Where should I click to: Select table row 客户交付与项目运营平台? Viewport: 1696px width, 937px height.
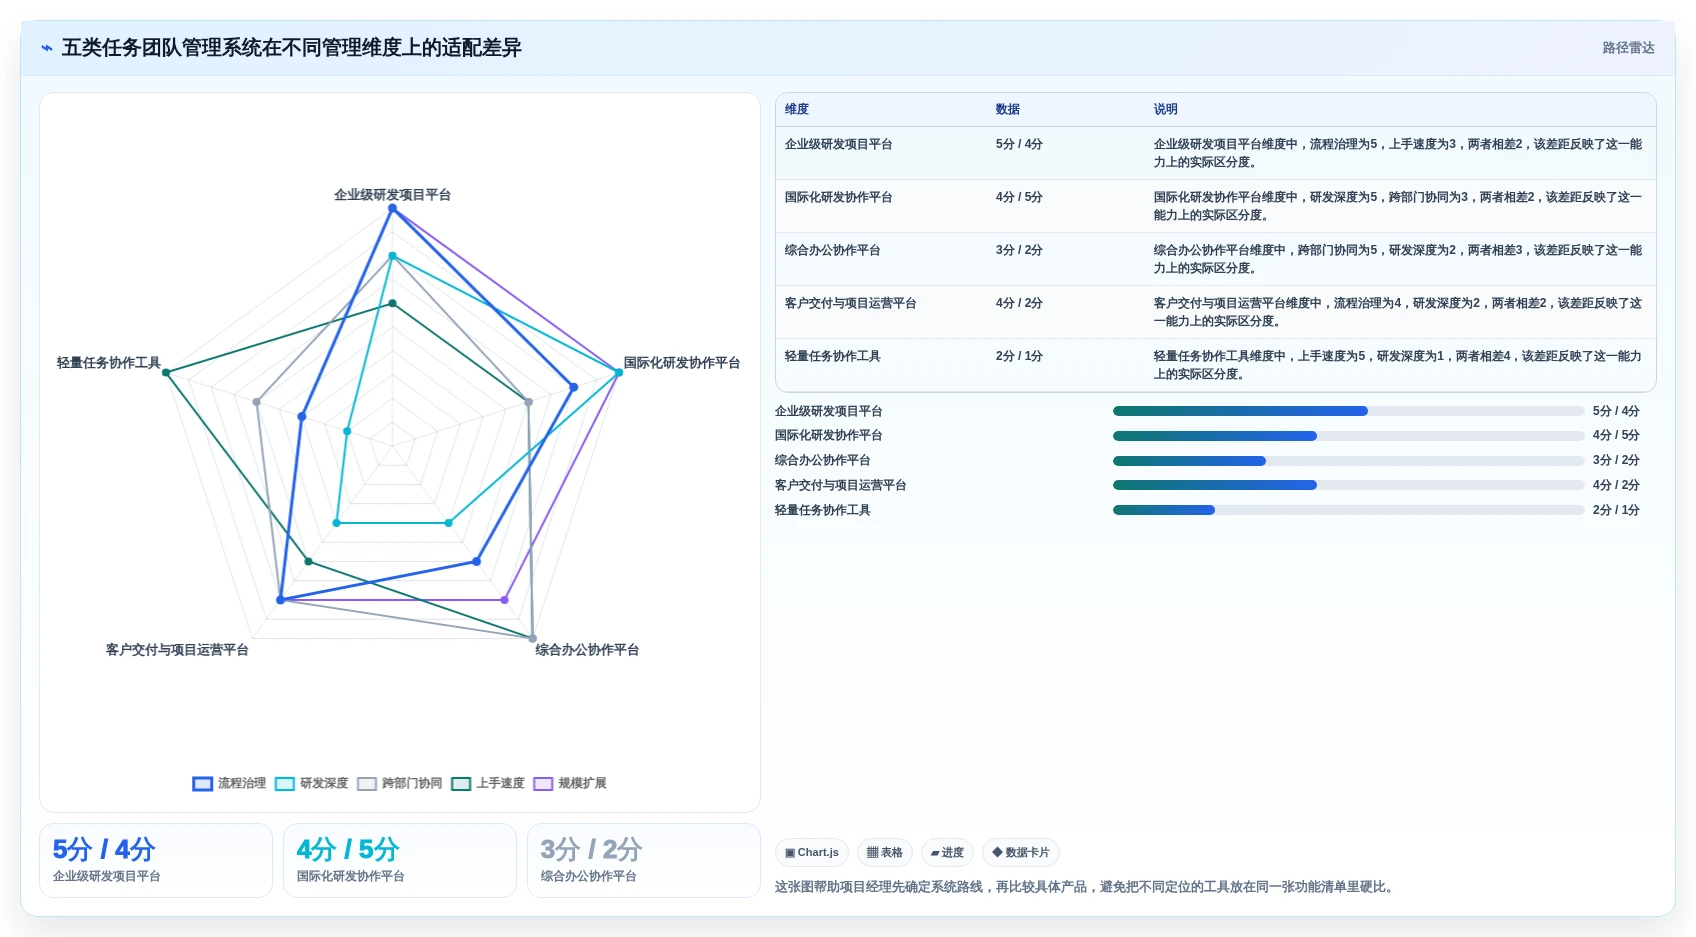click(1215, 312)
